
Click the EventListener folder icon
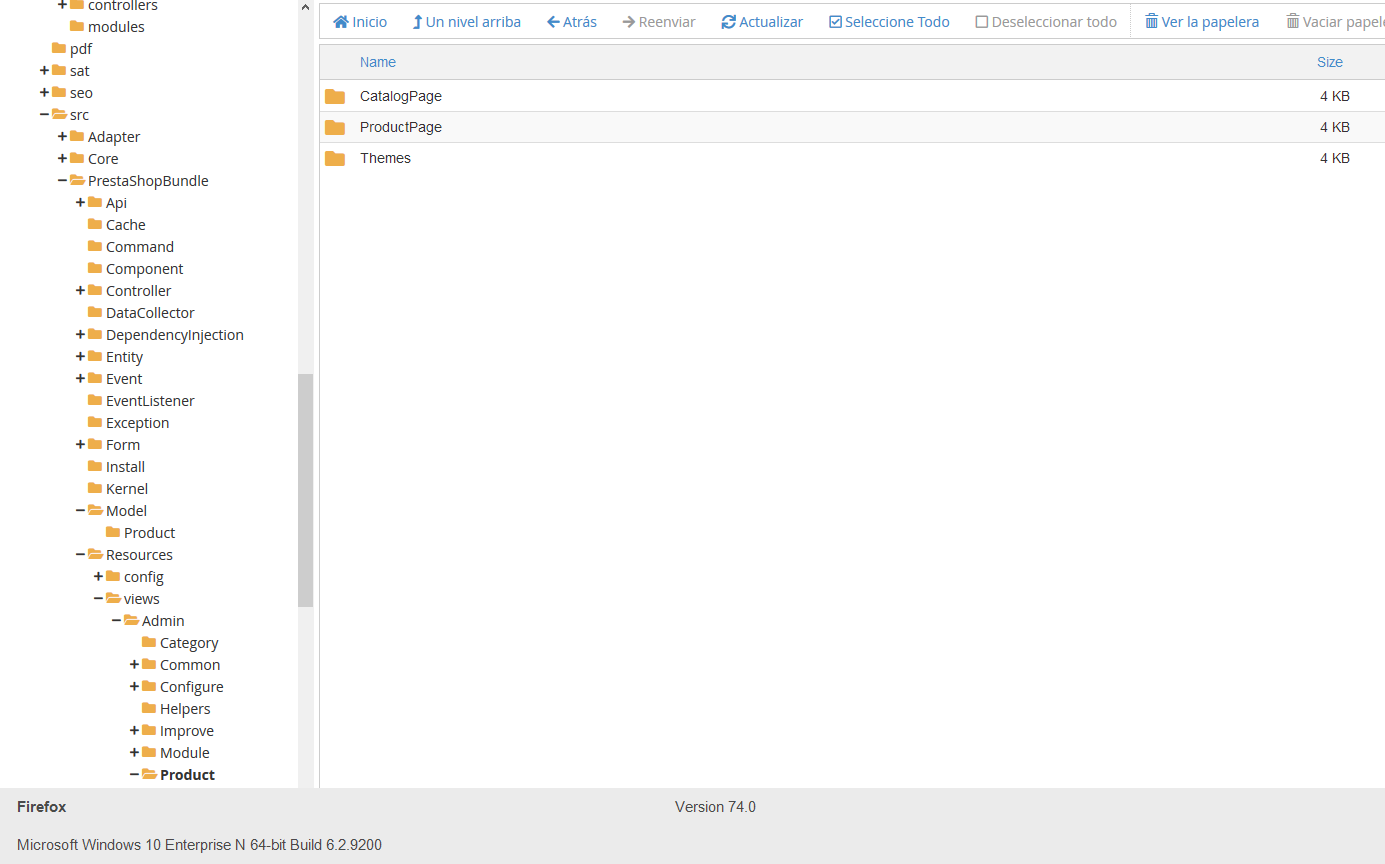click(x=95, y=400)
